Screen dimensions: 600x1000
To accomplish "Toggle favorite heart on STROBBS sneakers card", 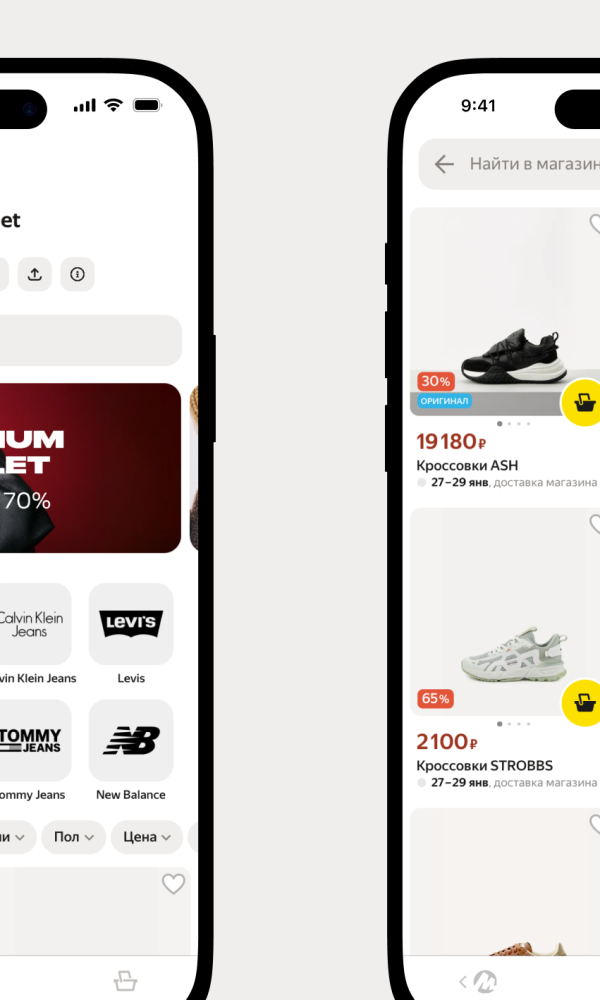I will (596, 524).
